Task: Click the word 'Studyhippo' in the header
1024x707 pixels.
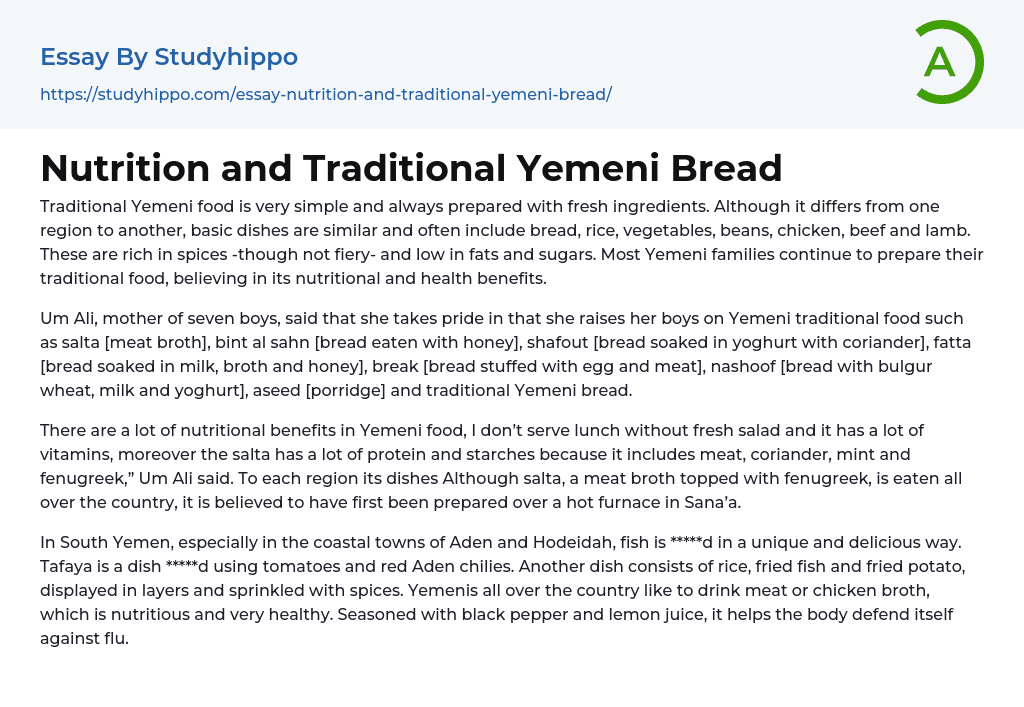Action: pos(226,57)
